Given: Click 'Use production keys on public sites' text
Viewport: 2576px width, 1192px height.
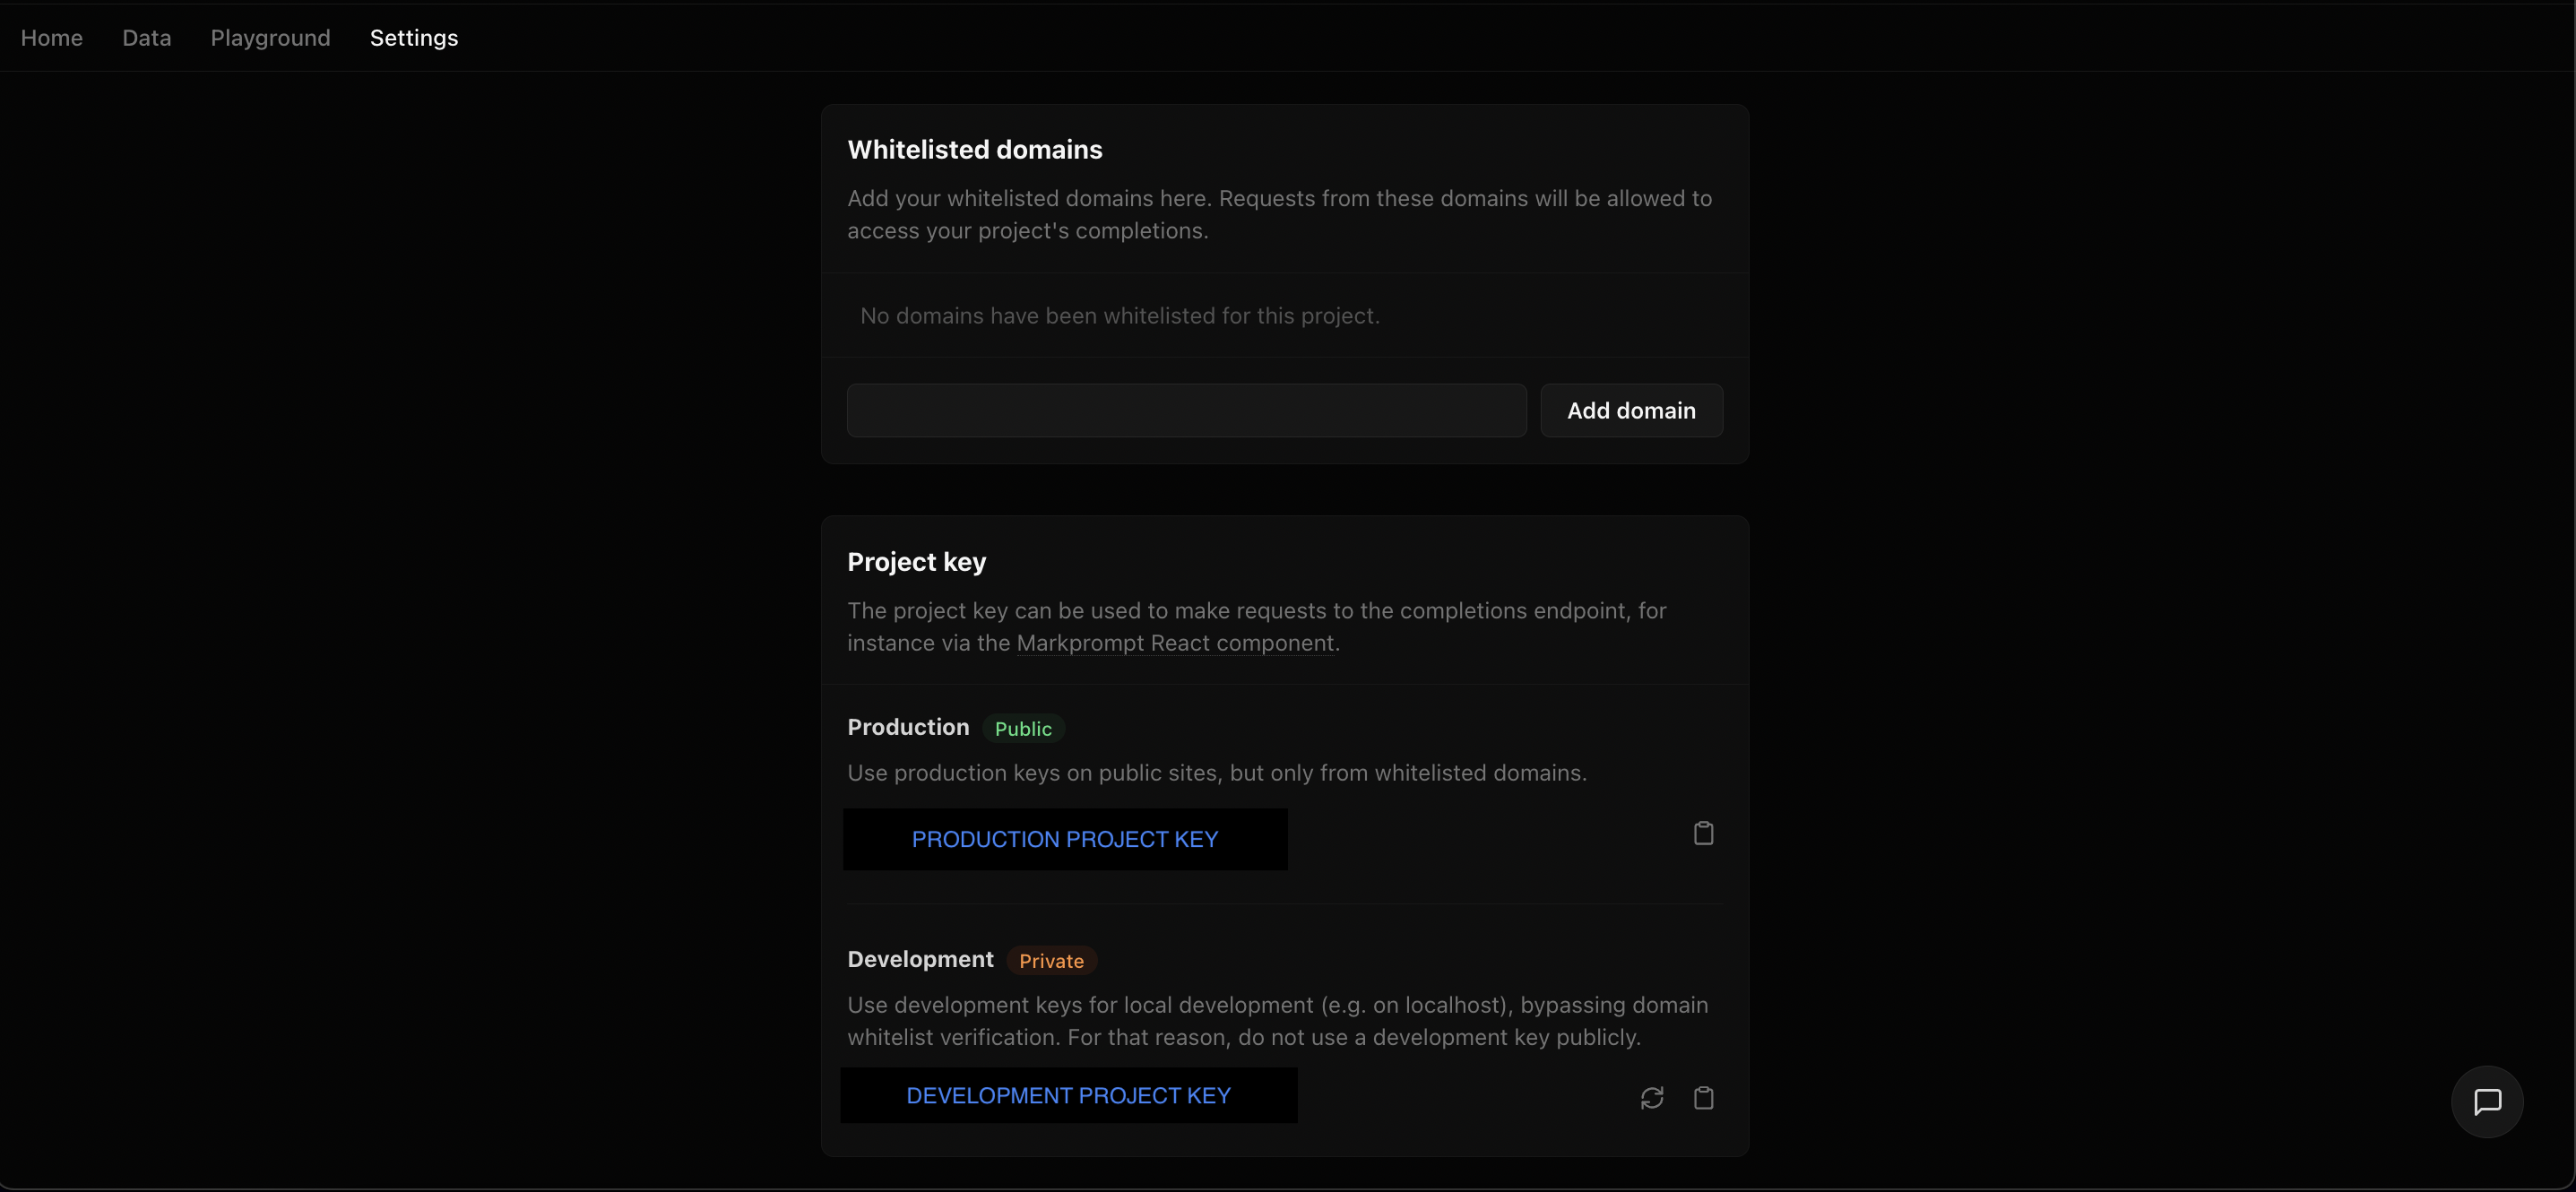Looking at the screenshot, I should [x=1217, y=773].
